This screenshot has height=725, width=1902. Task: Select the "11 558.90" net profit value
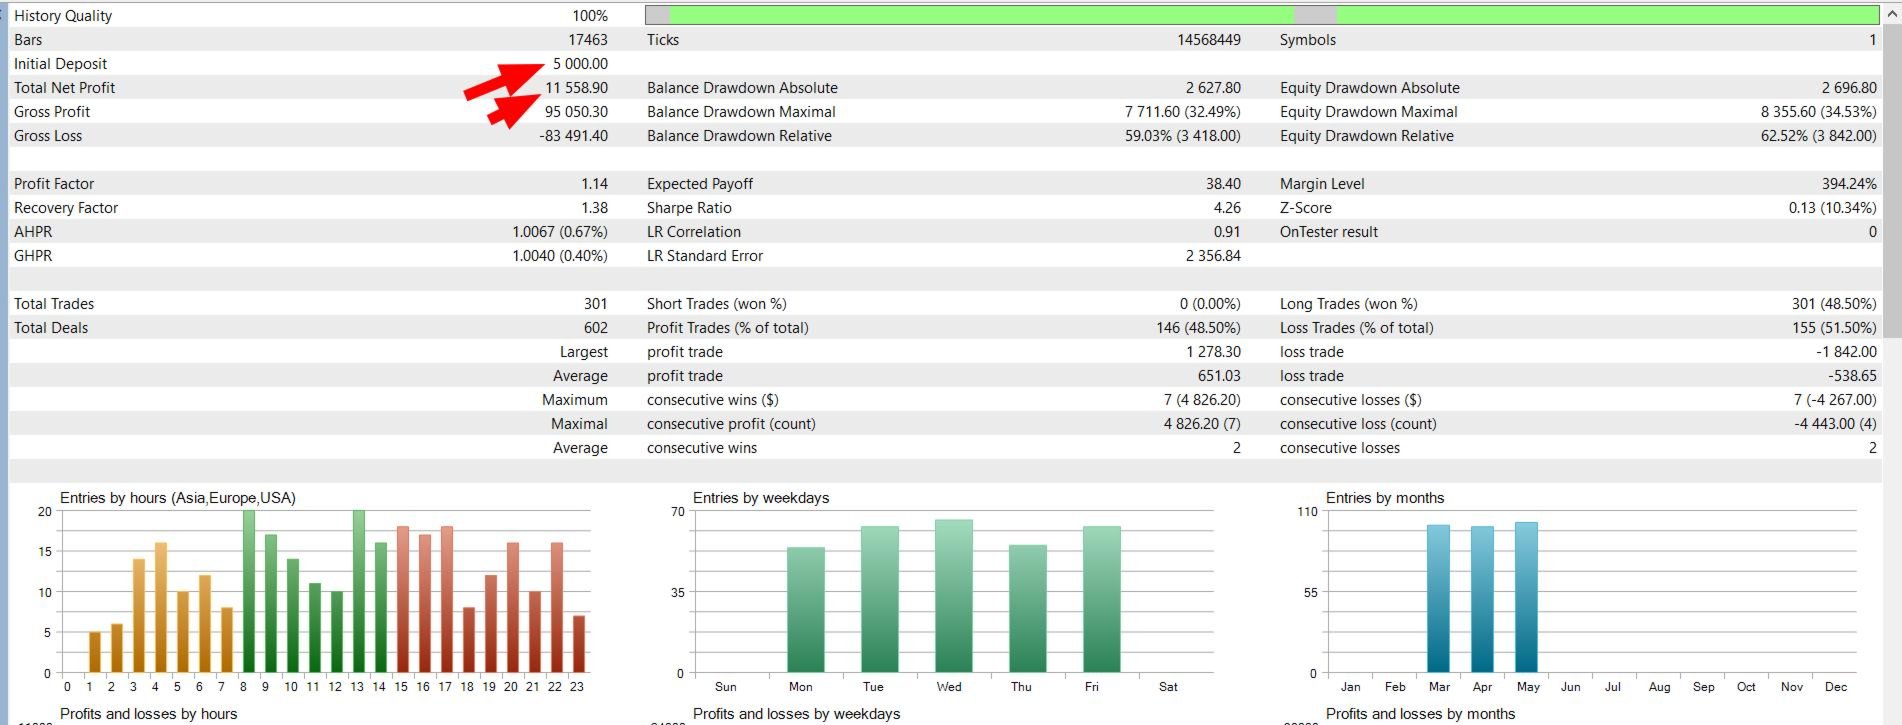click(576, 88)
